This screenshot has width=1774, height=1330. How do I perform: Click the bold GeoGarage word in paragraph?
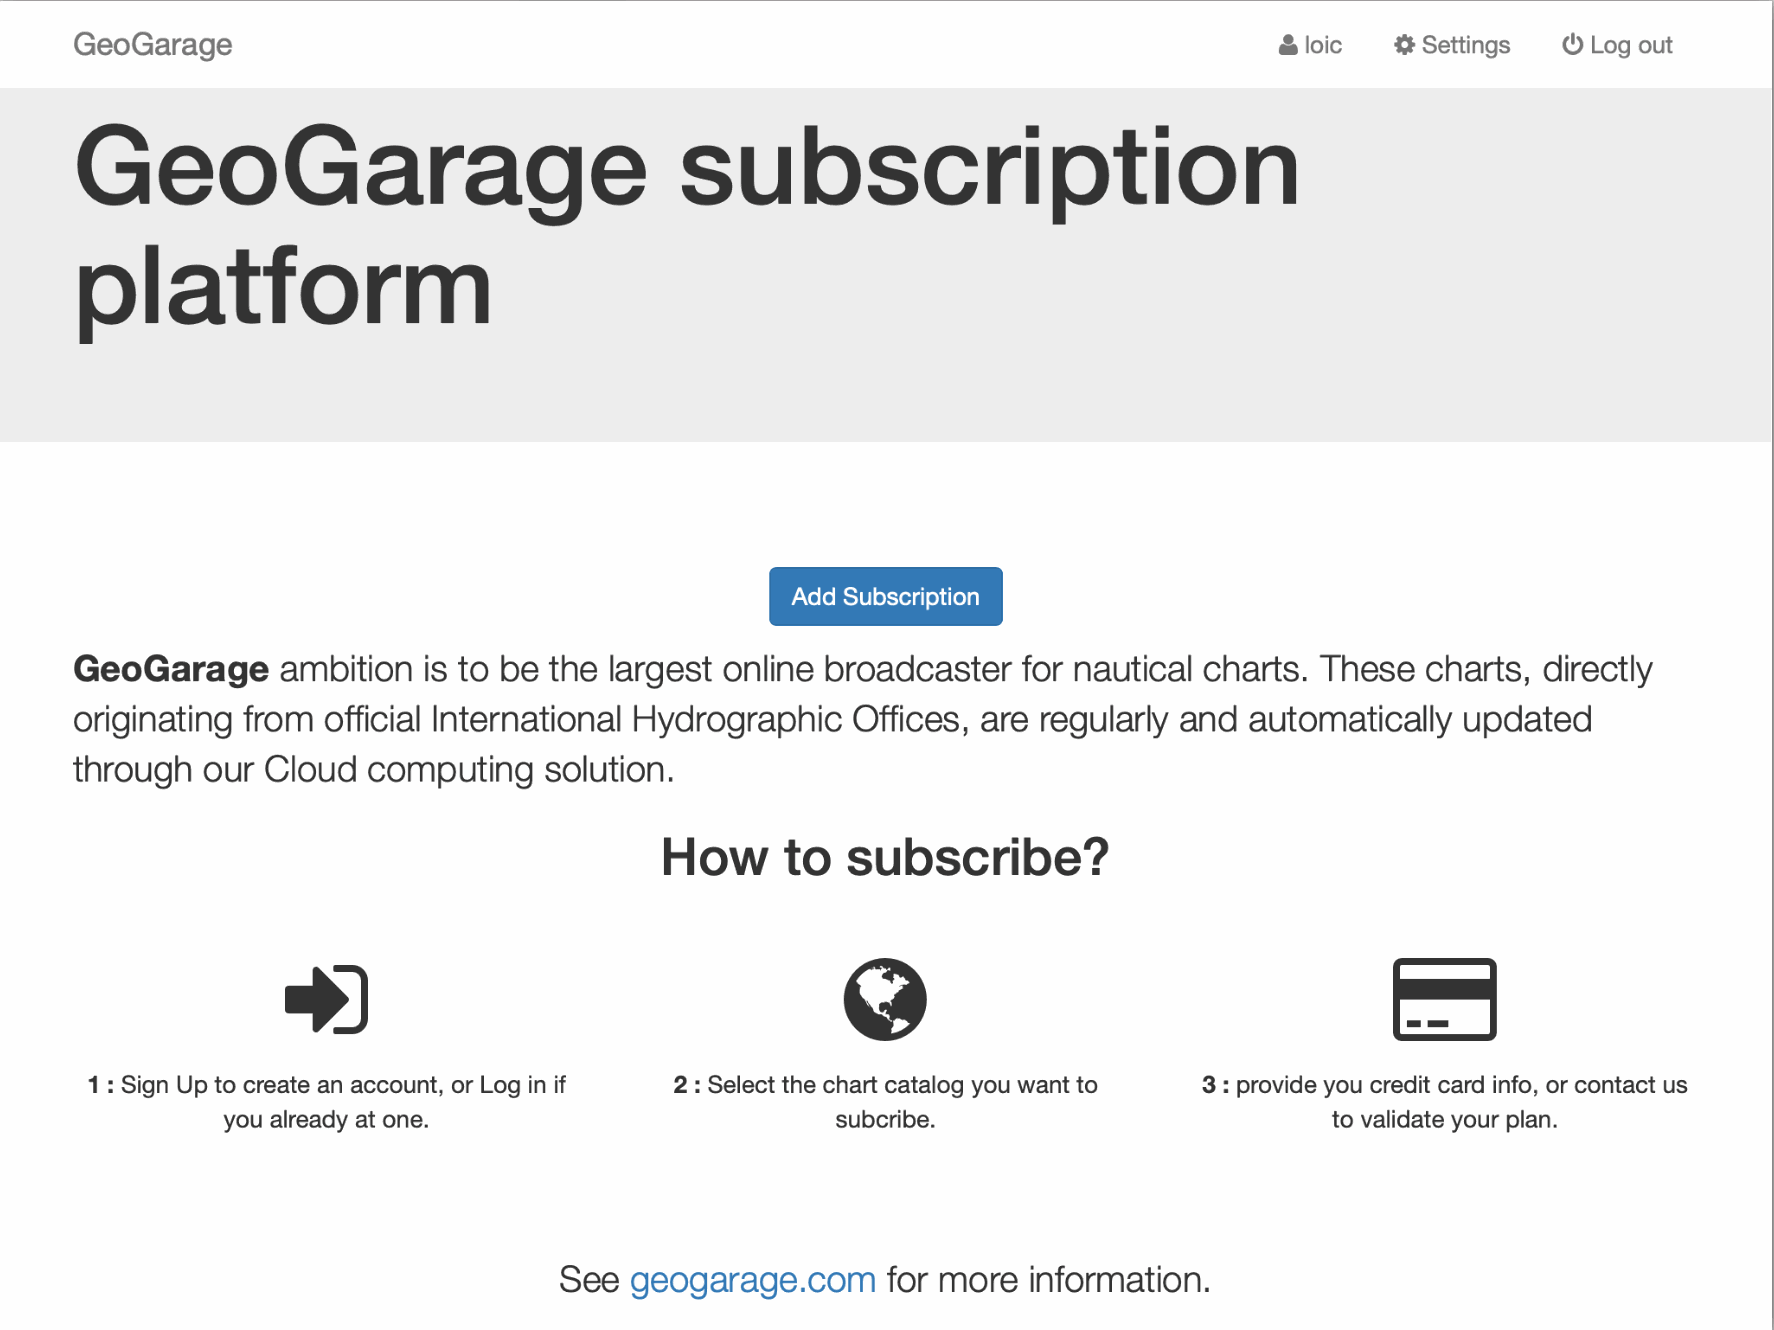[171, 669]
